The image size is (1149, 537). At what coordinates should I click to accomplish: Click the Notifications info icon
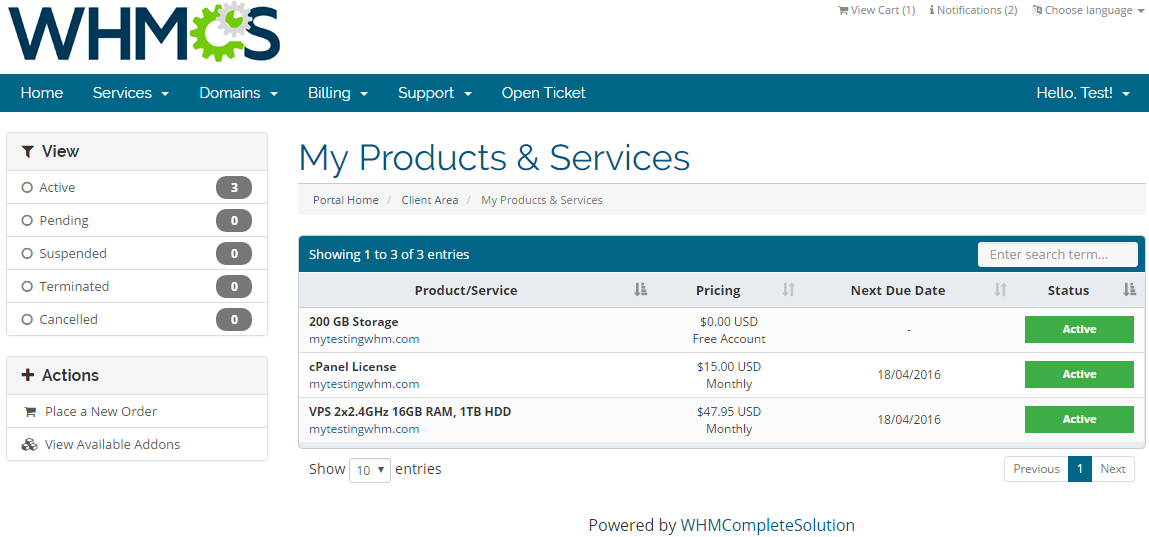[x=931, y=10]
